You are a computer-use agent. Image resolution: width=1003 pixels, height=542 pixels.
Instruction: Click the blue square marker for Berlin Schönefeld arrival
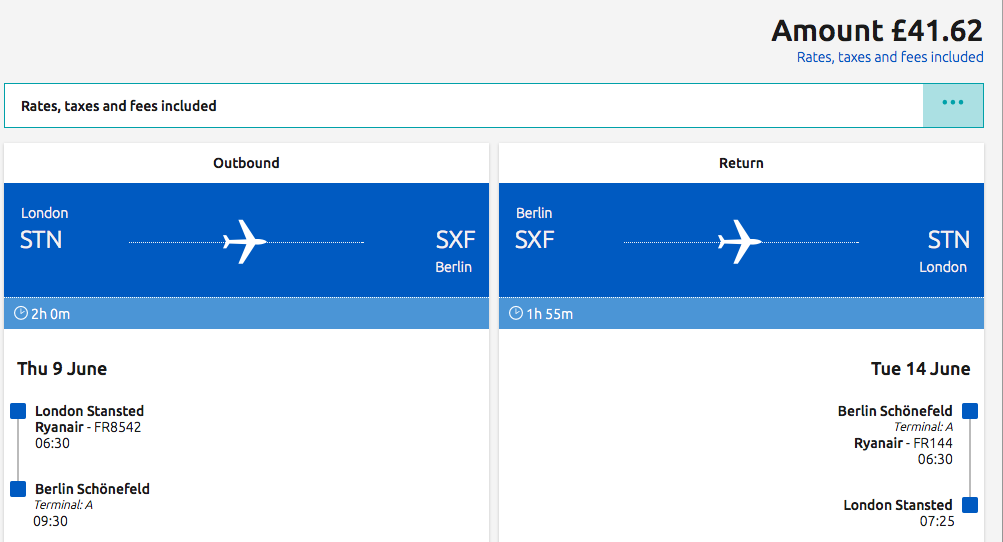coord(18,489)
